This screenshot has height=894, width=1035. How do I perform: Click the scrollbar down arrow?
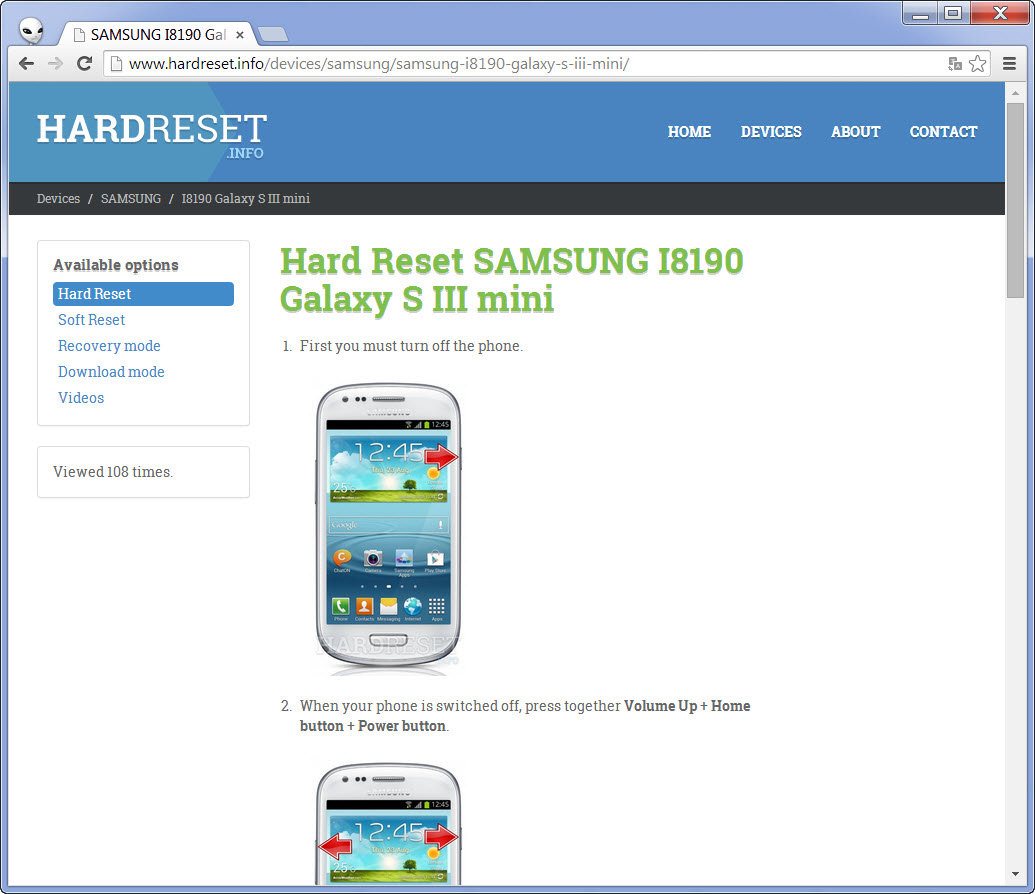[x=1015, y=874]
